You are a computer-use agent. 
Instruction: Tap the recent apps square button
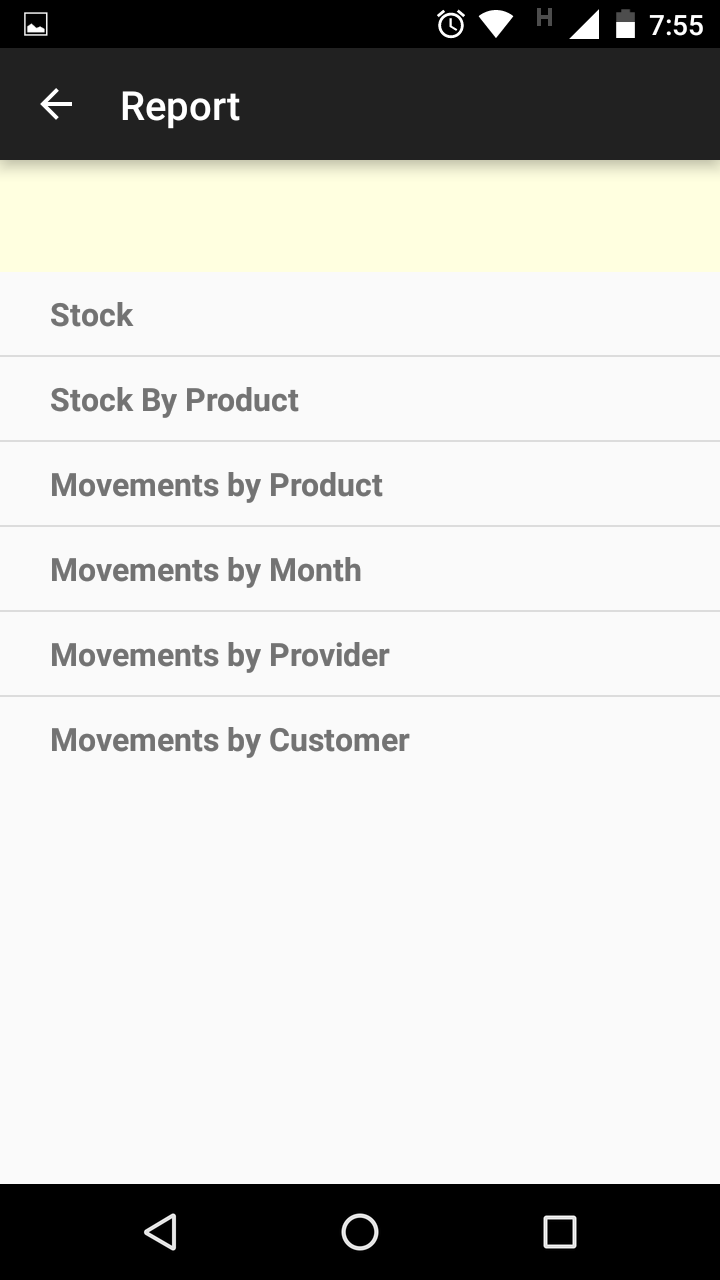[560, 1232]
